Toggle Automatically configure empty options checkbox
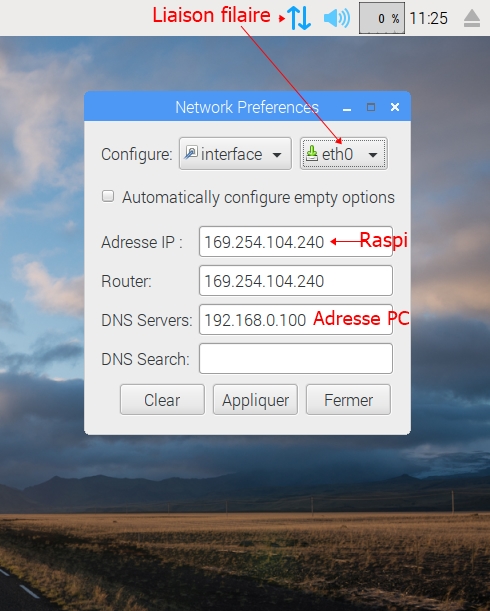490x611 pixels. [108, 196]
